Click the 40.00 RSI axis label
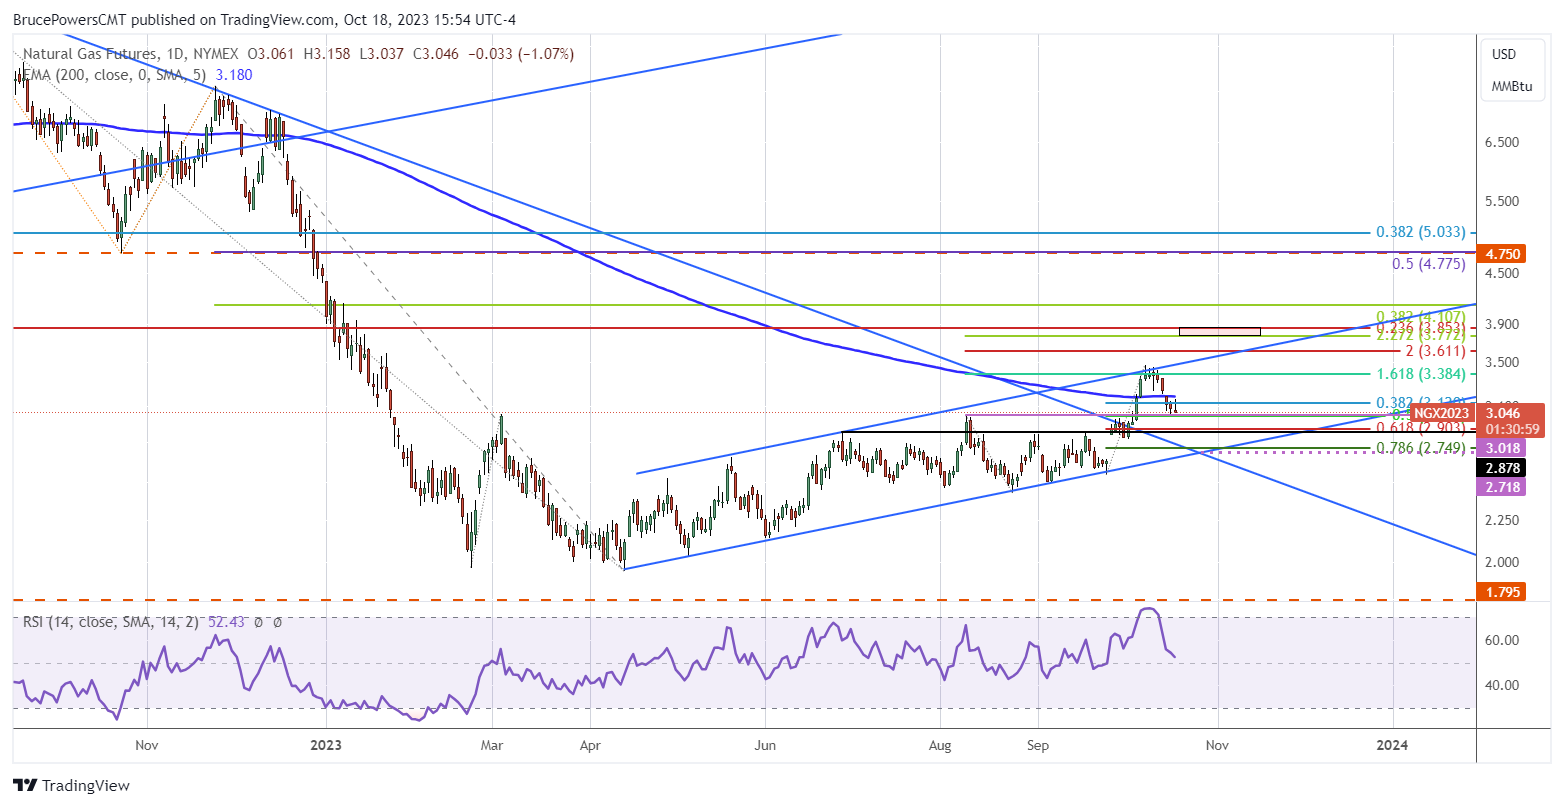Image resolution: width=1564 pixels, height=807 pixels. click(1503, 685)
